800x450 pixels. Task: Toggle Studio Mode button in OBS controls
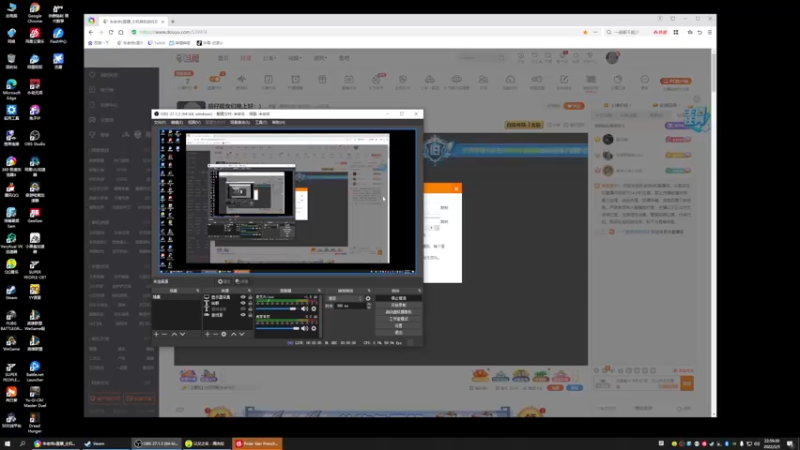click(x=398, y=319)
